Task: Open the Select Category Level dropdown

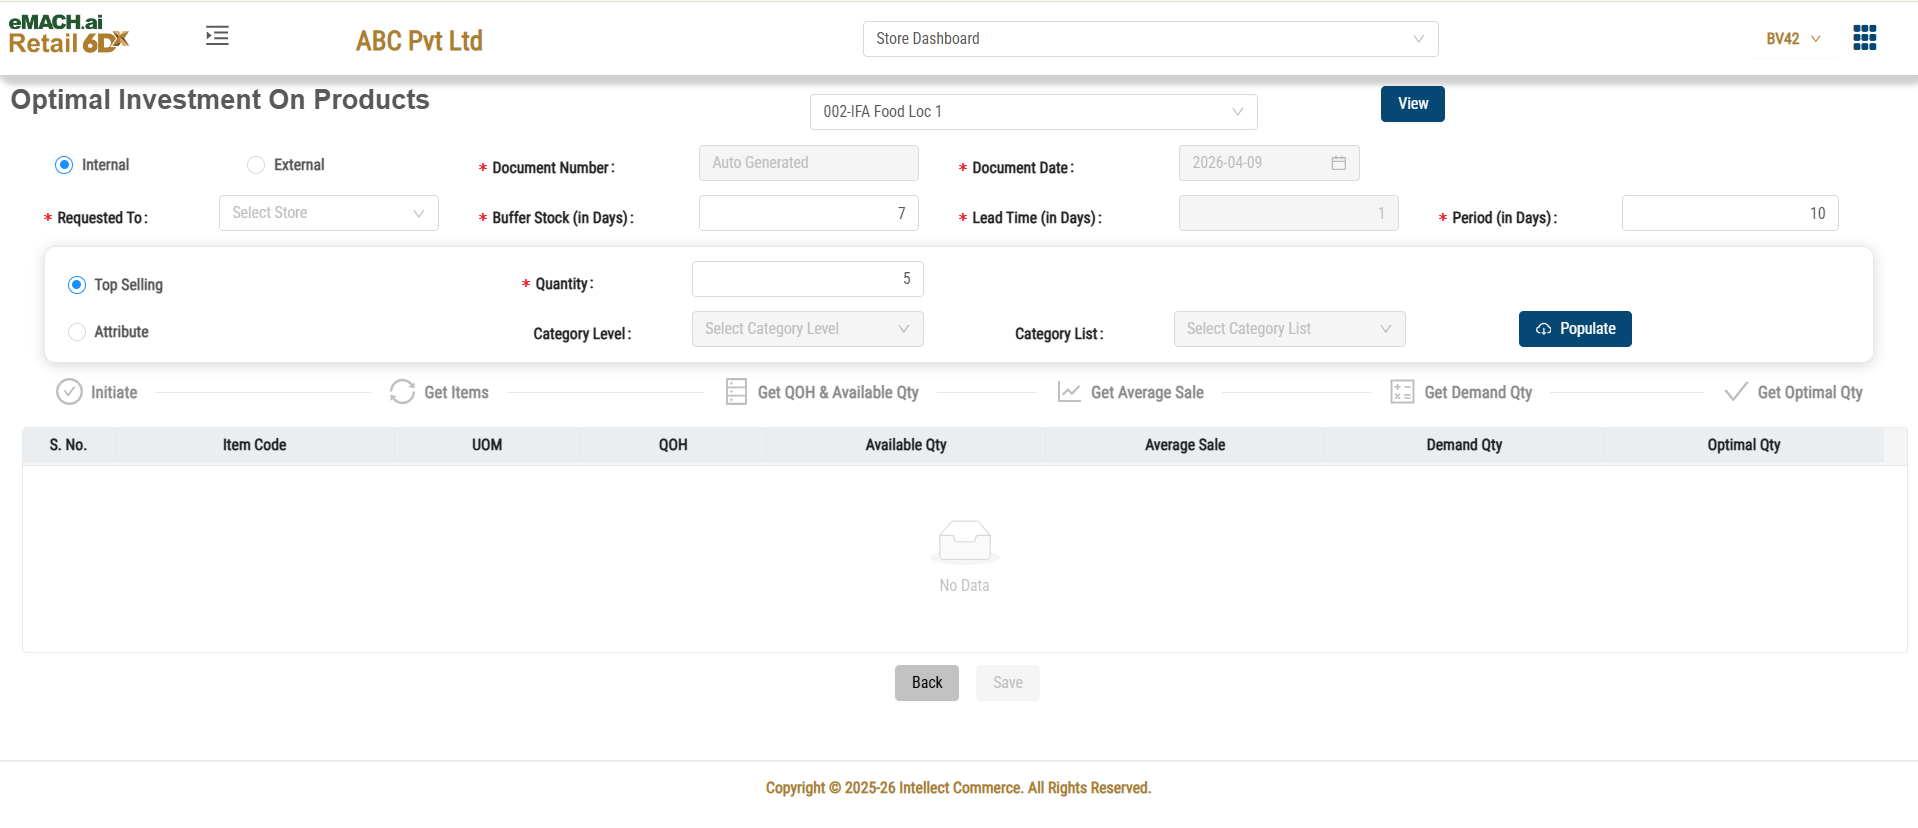Action: pyautogui.click(x=807, y=329)
